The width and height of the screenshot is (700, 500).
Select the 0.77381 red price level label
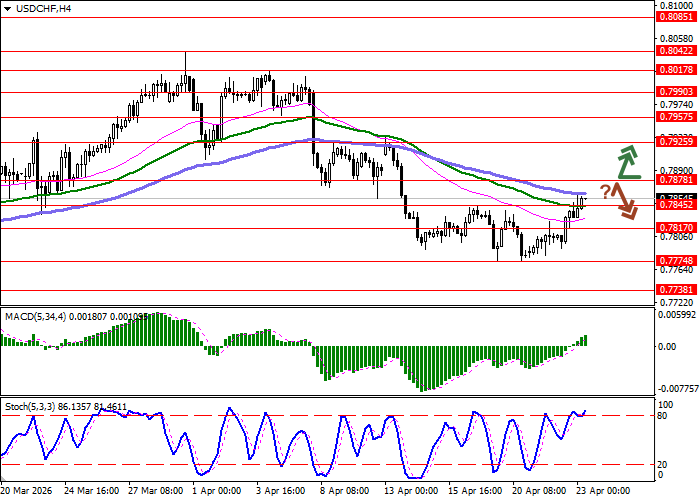click(x=676, y=290)
